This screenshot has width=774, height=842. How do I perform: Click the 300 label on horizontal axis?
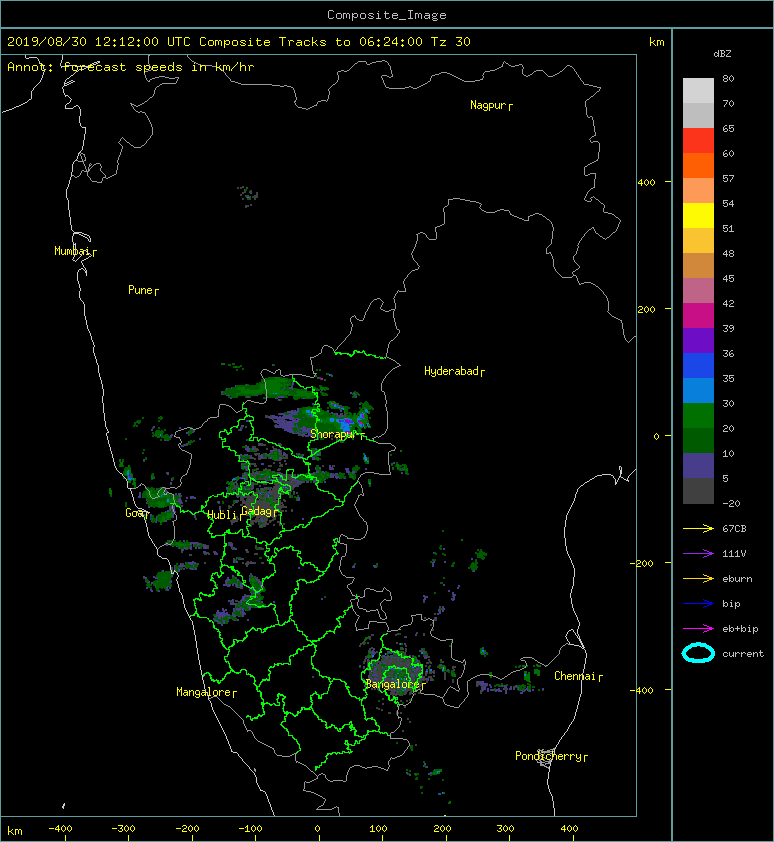pos(505,829)
